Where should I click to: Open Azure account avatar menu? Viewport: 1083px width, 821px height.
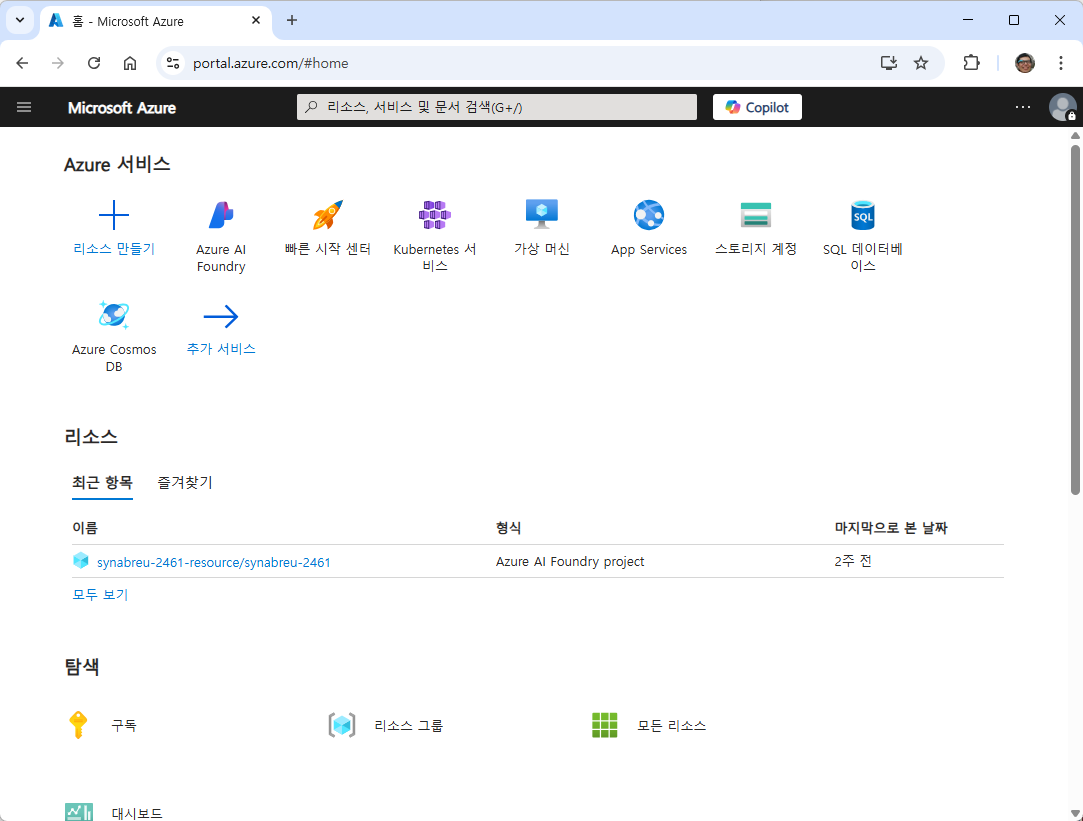click(x=1062, y=107)
